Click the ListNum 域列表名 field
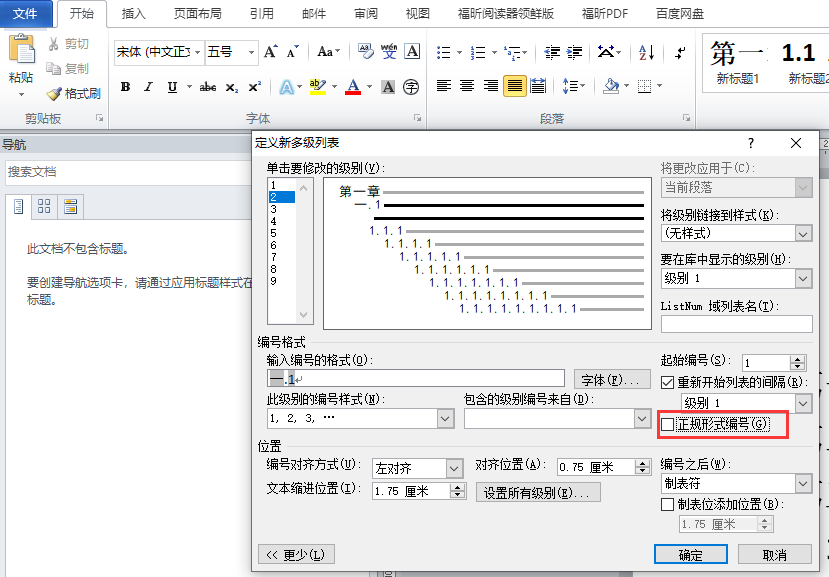Image resolution: width=829 pixels, height=577 pixels. 736,324
